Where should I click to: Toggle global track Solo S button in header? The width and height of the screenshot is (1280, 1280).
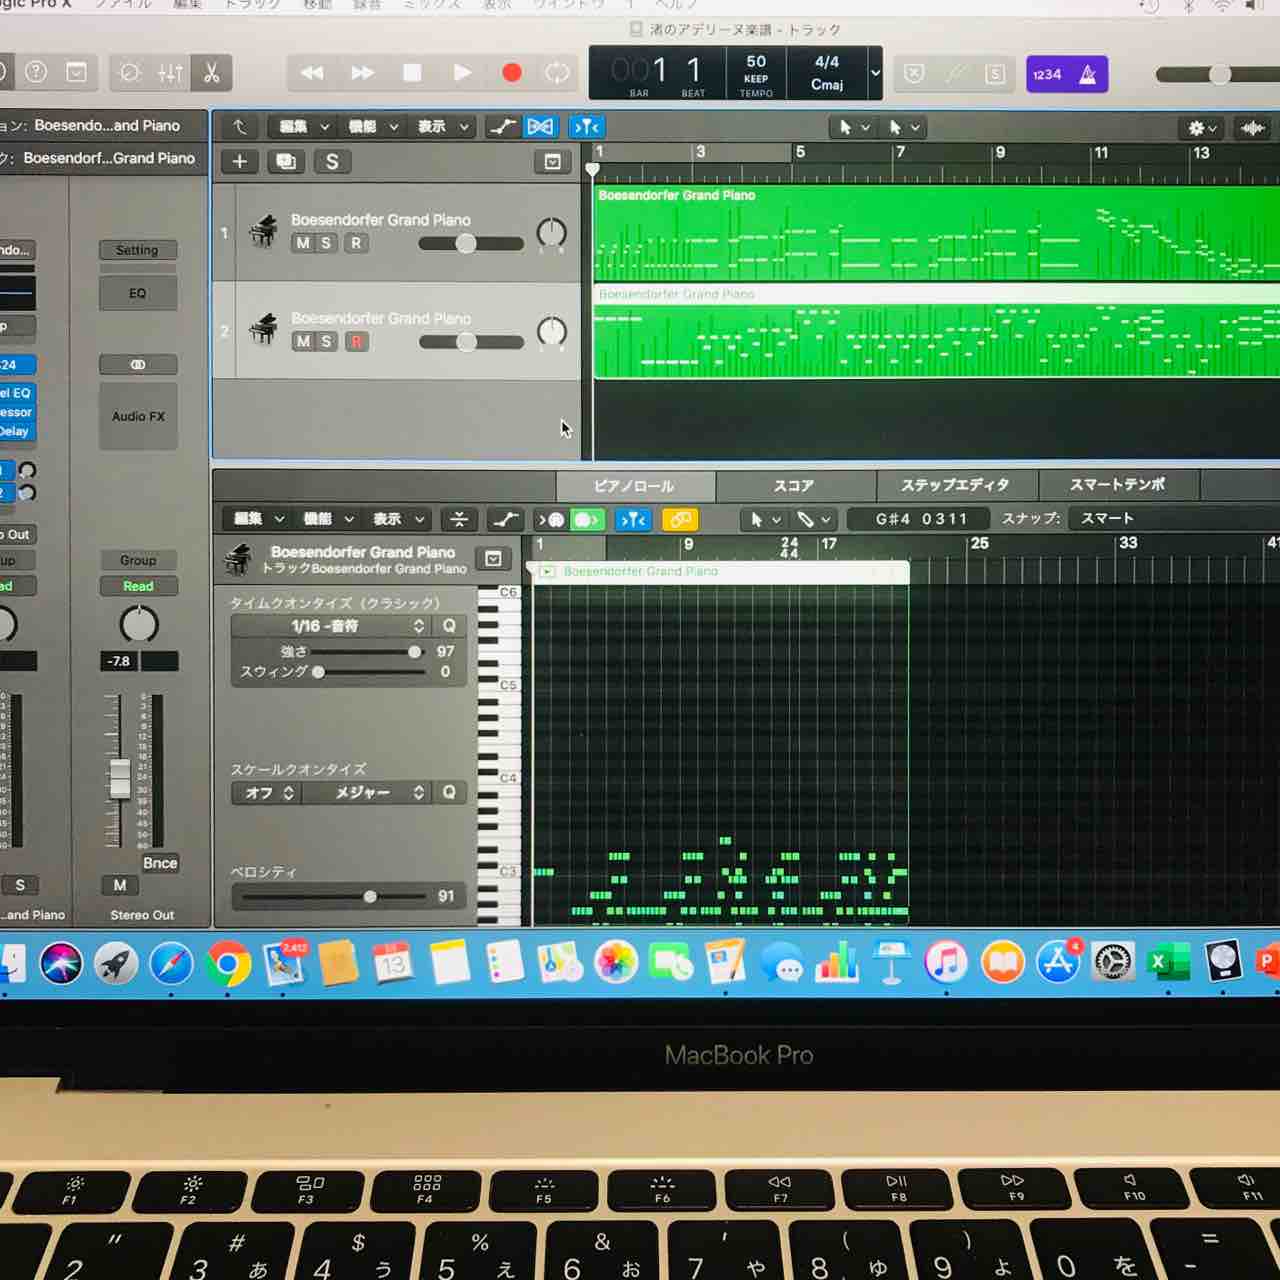[x=332, y=162]
